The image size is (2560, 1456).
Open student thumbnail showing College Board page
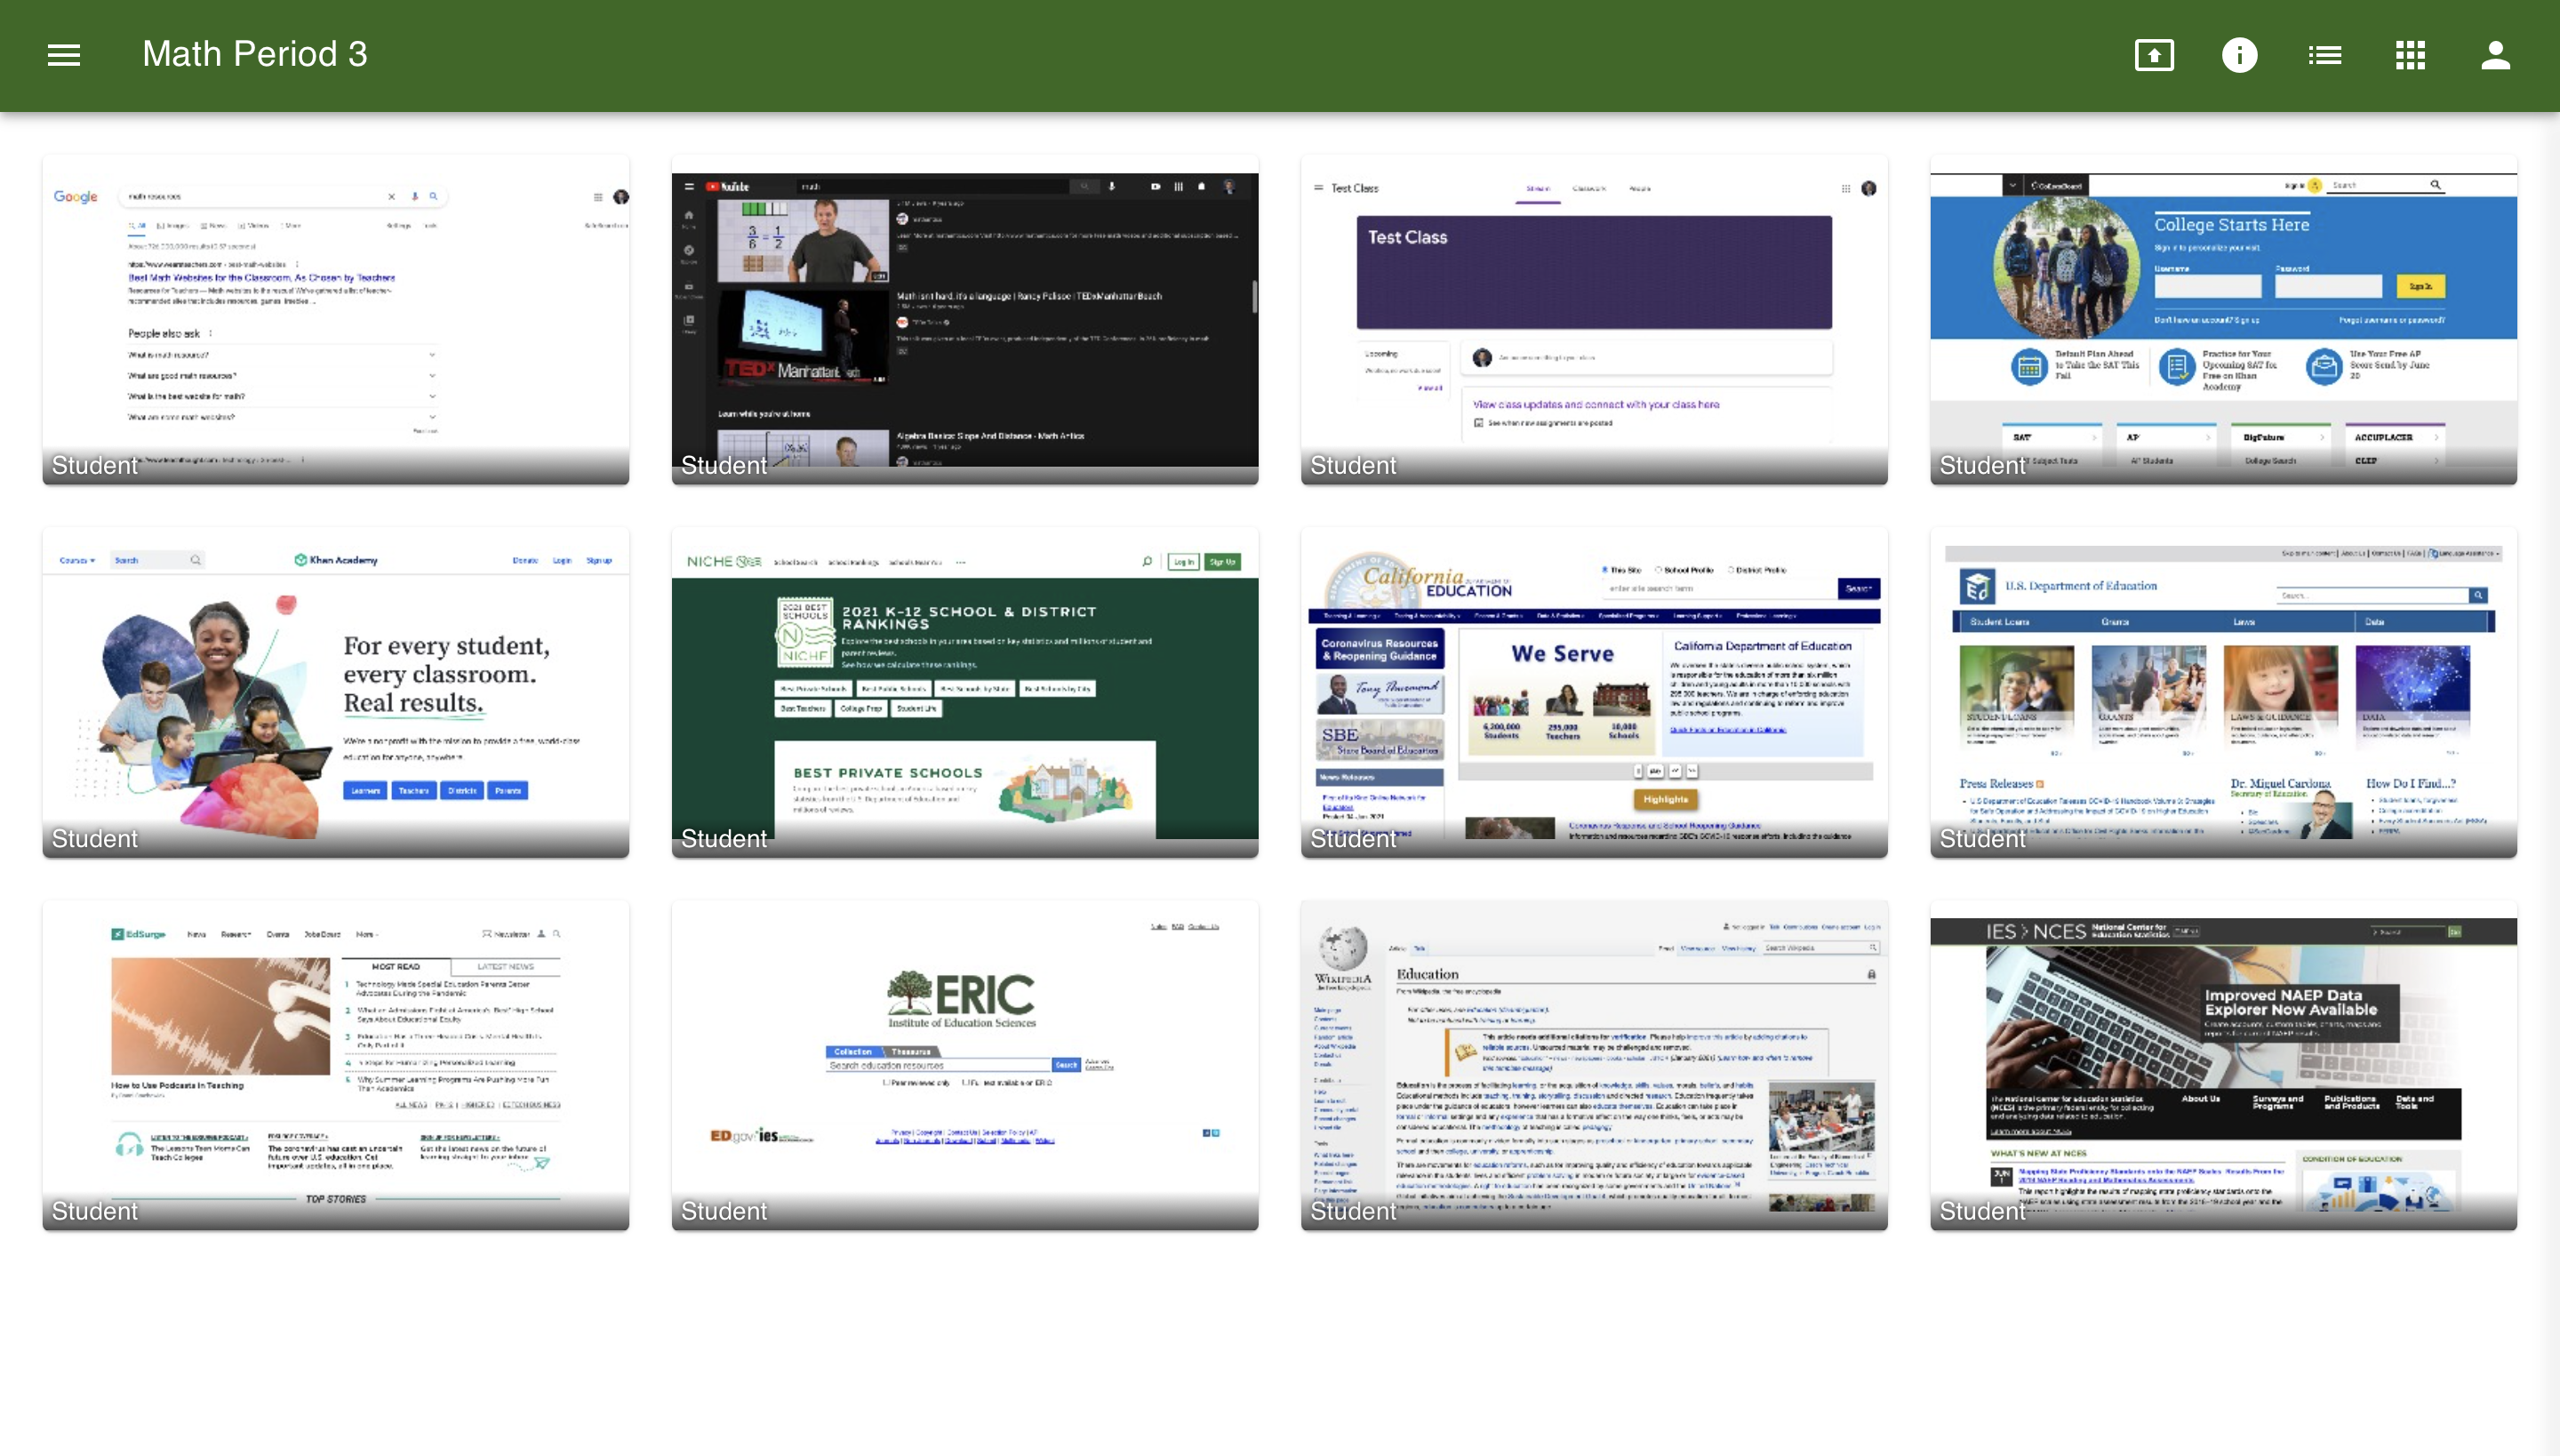click(2223, 320)
